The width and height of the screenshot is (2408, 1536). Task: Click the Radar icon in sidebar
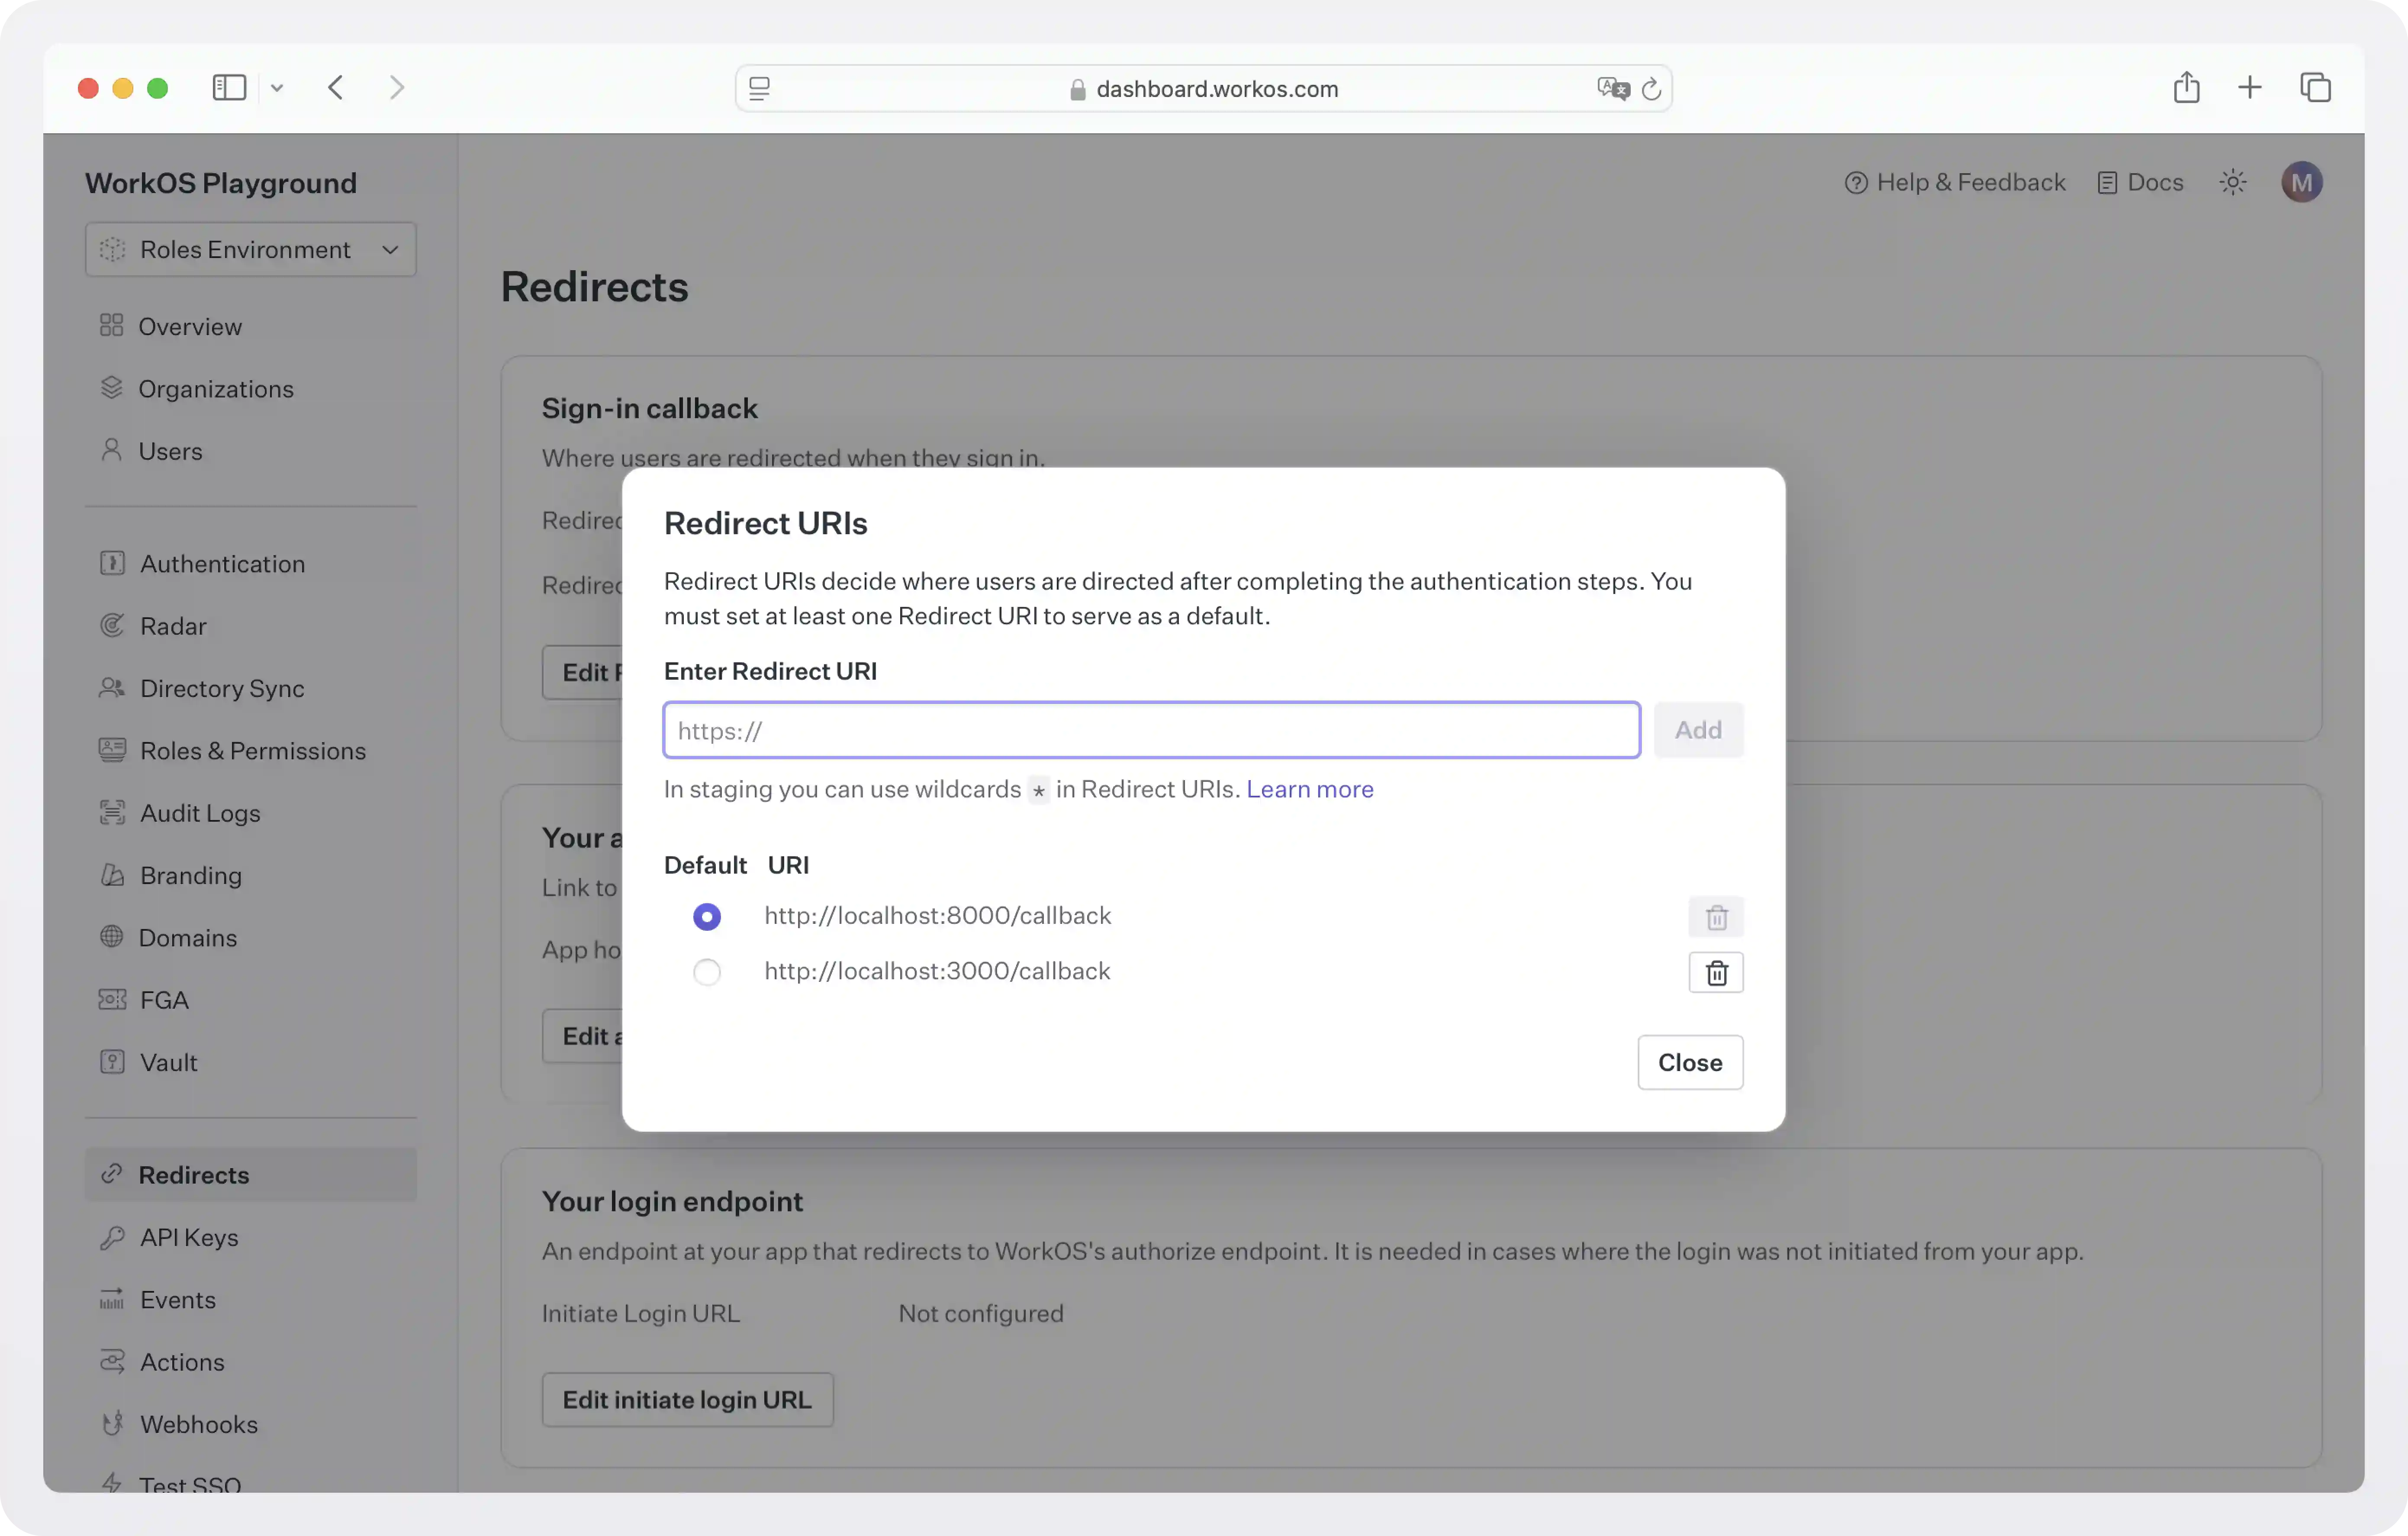[x=112, y=625]
